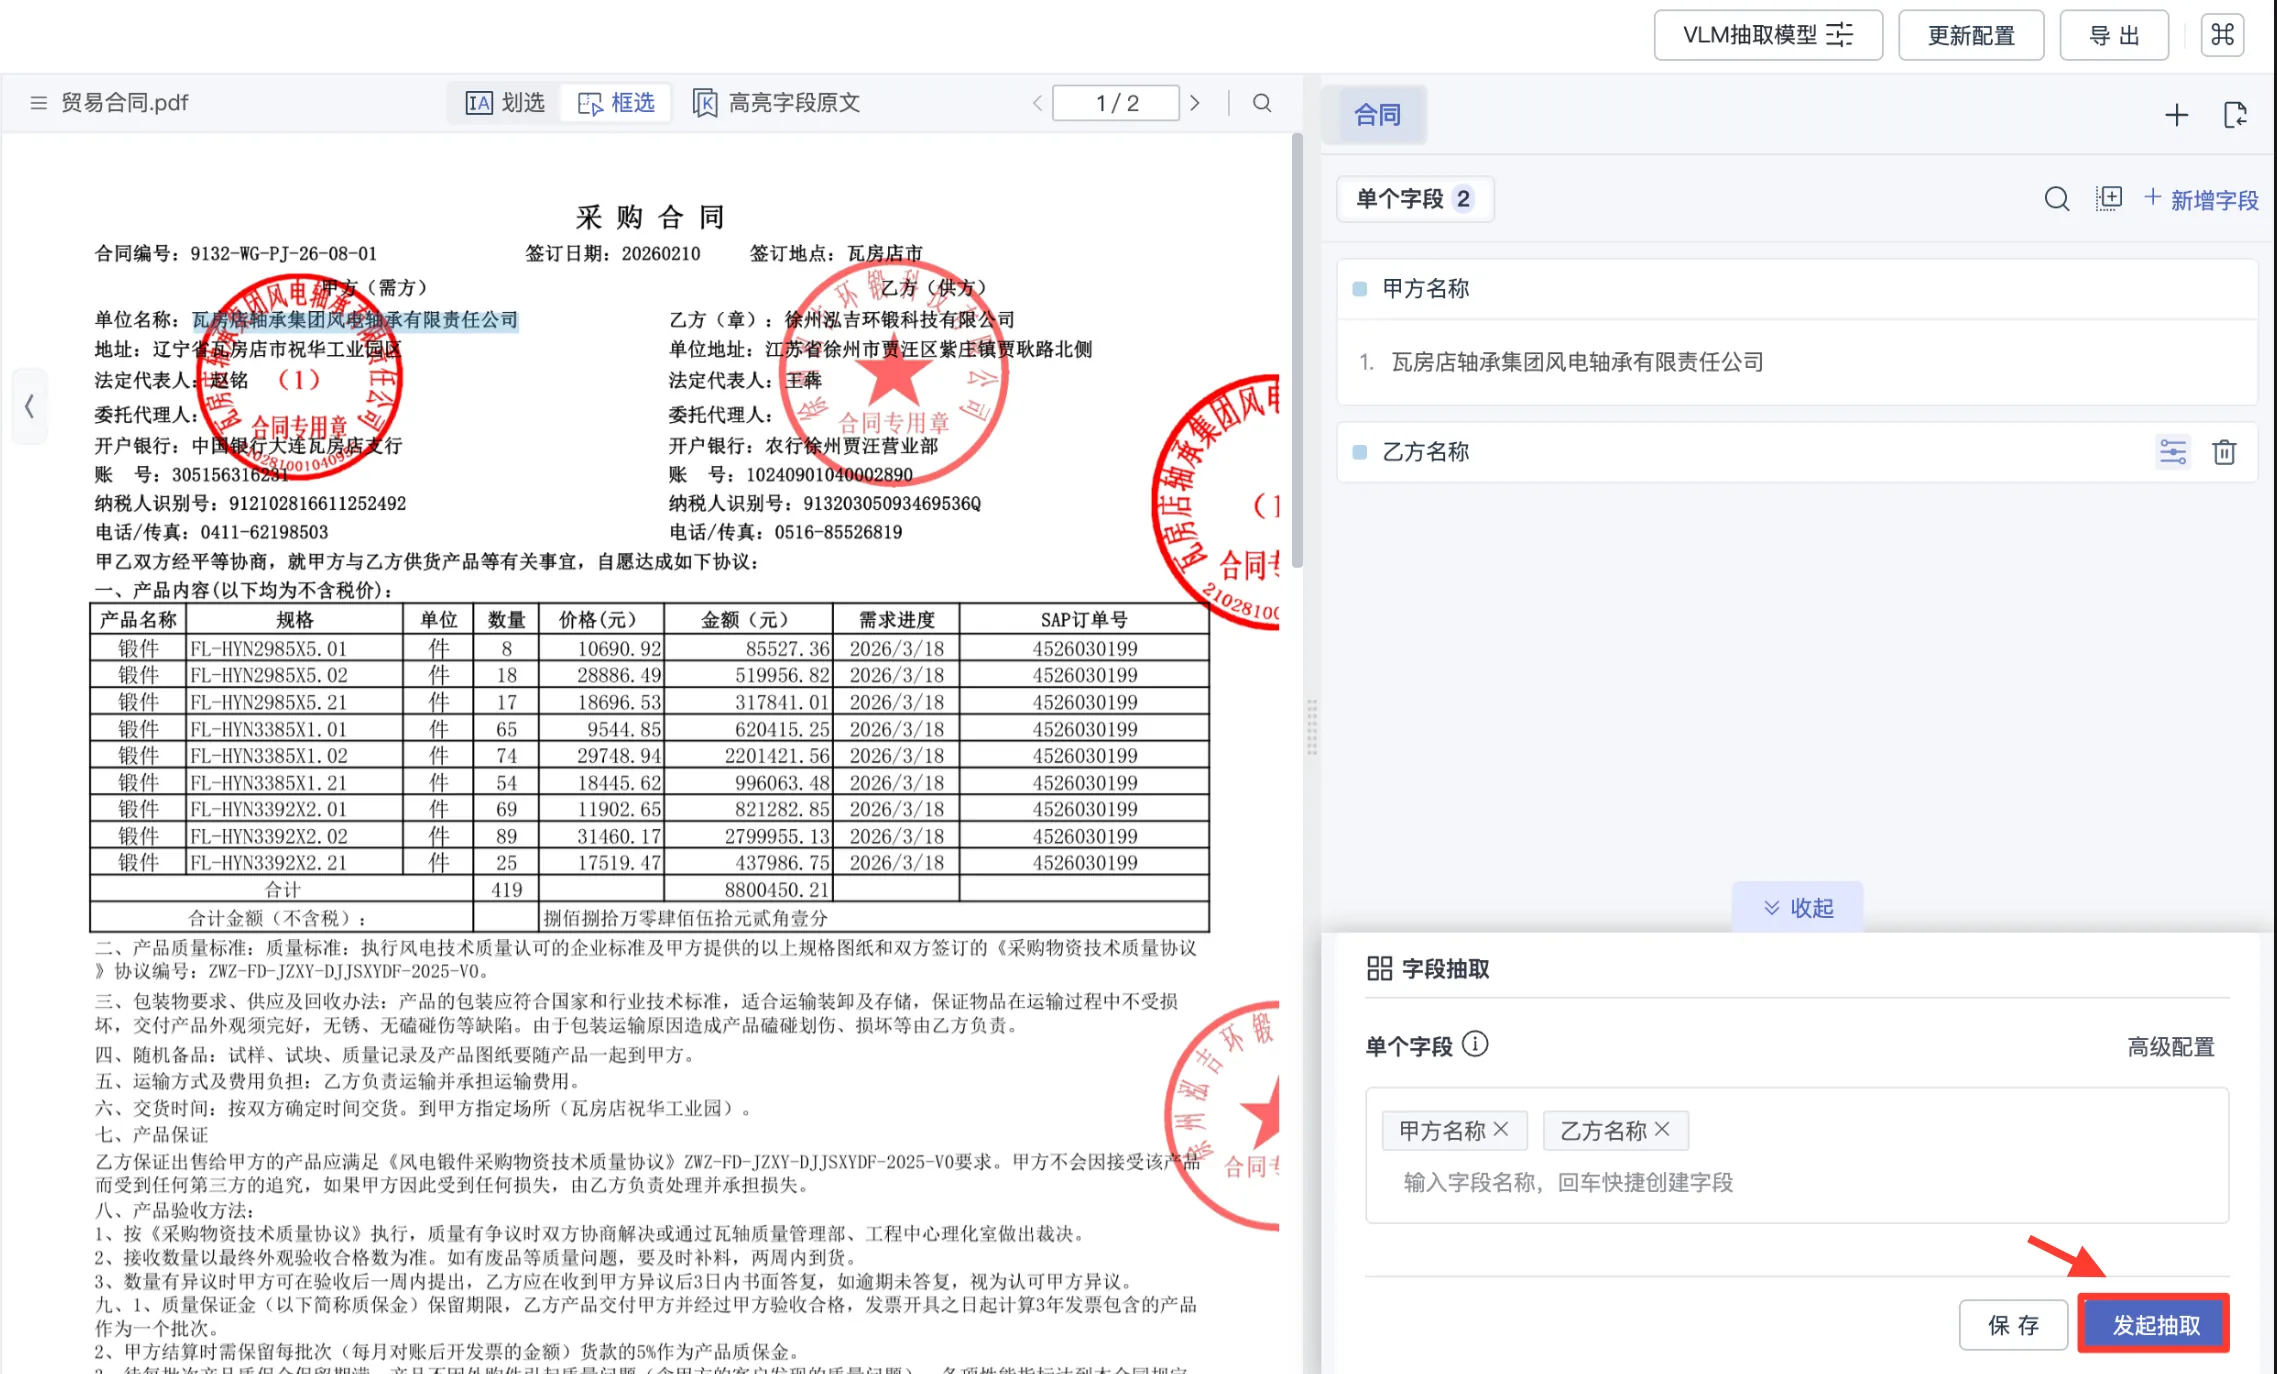Go to the next PDF page
This screenshot has width=2277, height=1374.
coord(1195,103)
